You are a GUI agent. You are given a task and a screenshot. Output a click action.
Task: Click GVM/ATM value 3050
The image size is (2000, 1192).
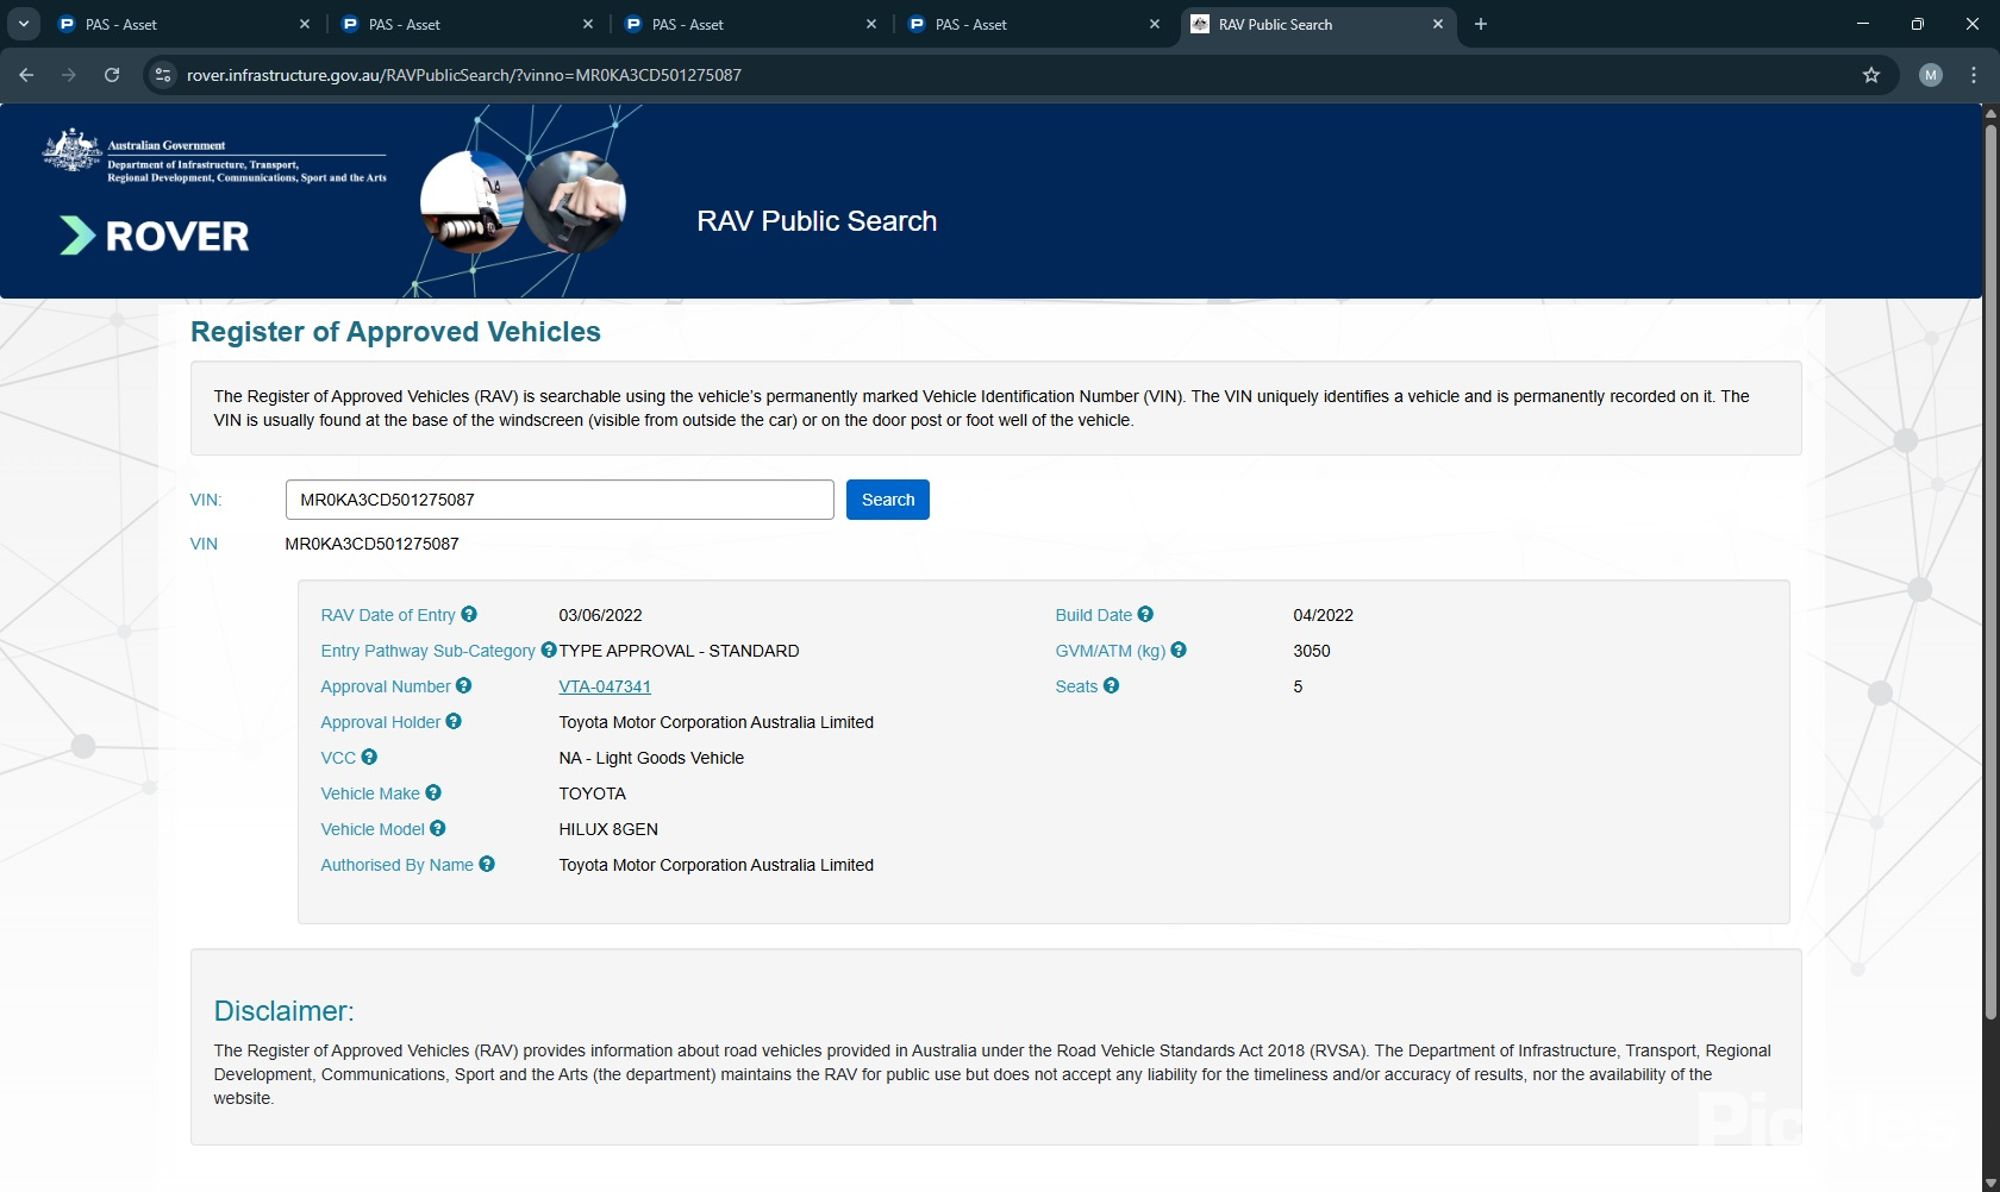(x=1311, y=651)
